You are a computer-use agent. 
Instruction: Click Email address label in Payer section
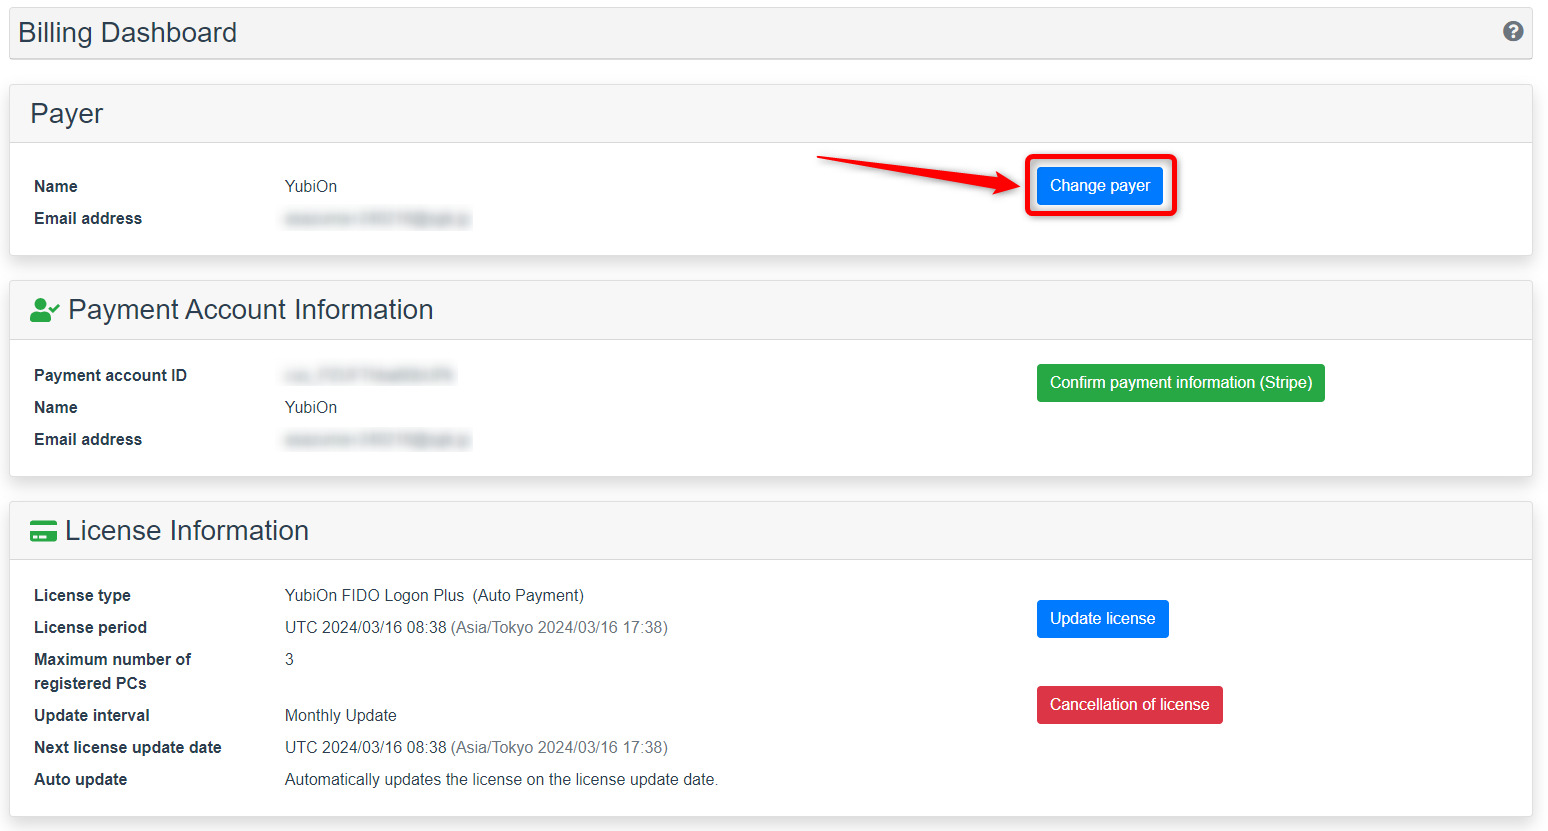(88, 219)
